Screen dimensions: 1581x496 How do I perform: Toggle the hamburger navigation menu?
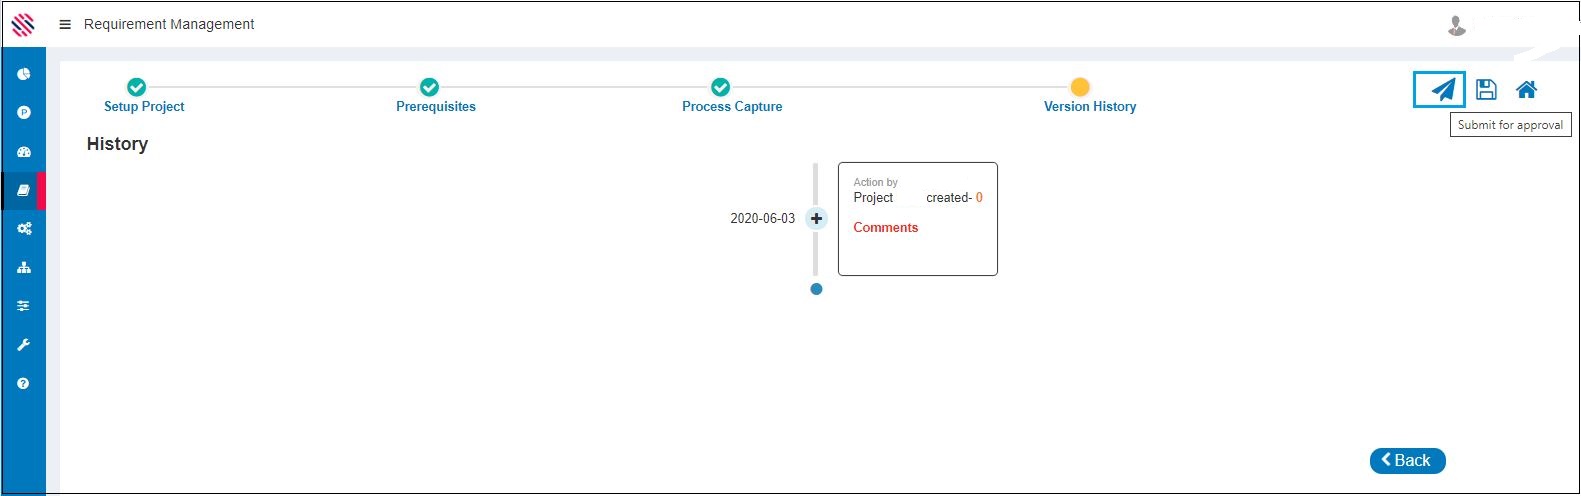[x=65, y=24]
